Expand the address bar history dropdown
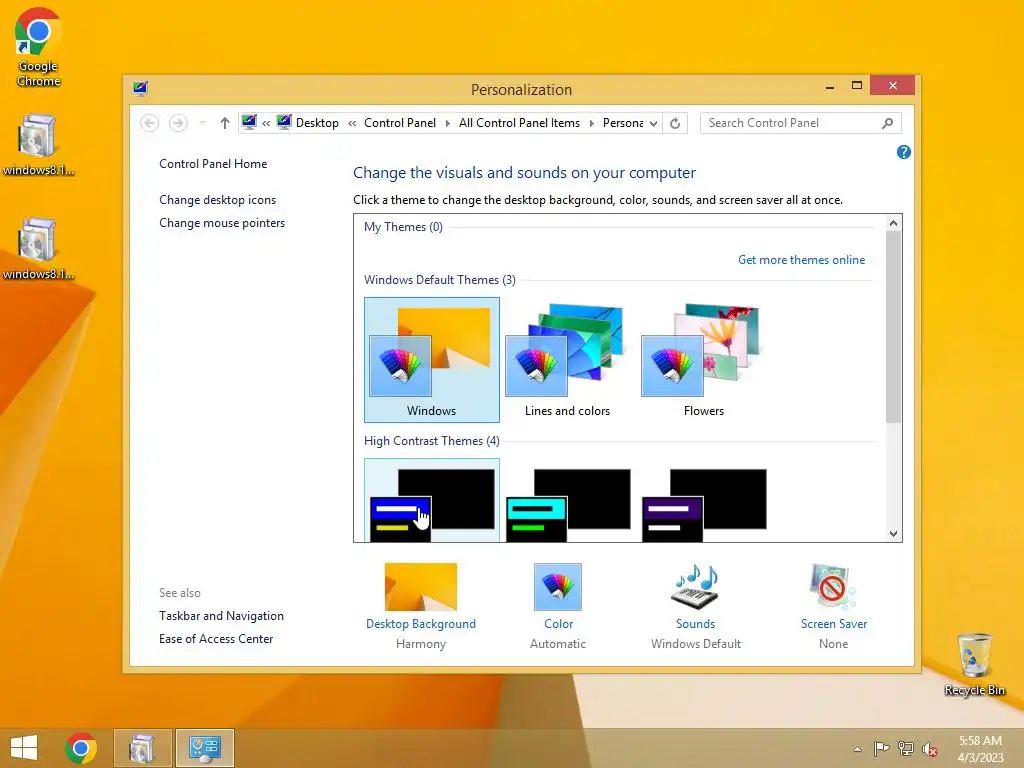The image size is (1024, 768). click(x=653, y=123)
